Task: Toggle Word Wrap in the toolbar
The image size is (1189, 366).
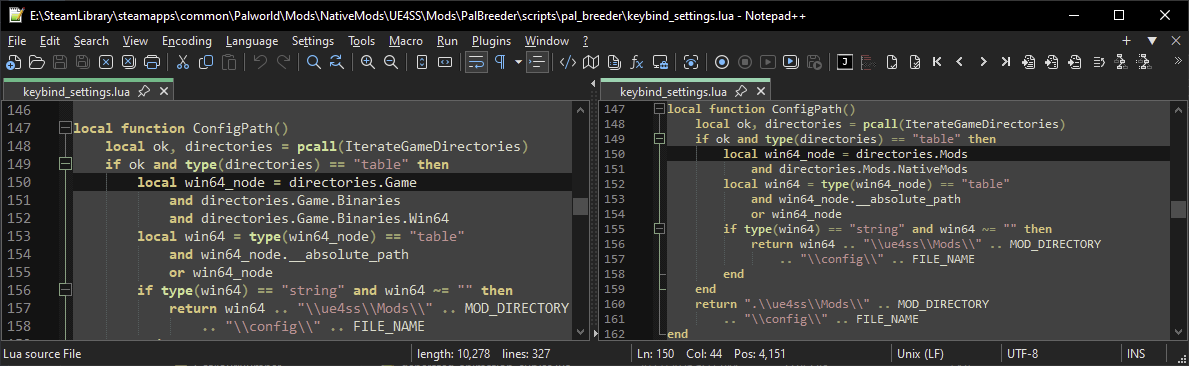Action: pyautogui.click(x=476, y=62)
